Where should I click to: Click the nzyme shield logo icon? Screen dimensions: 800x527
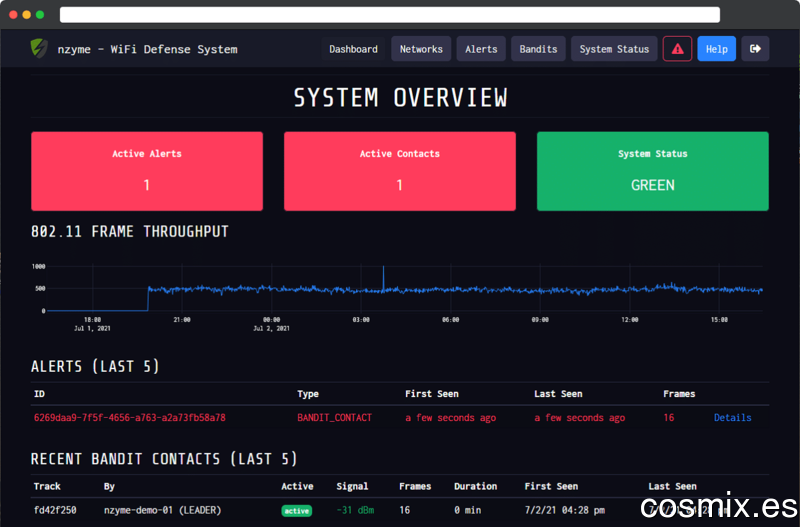[39, 48]
